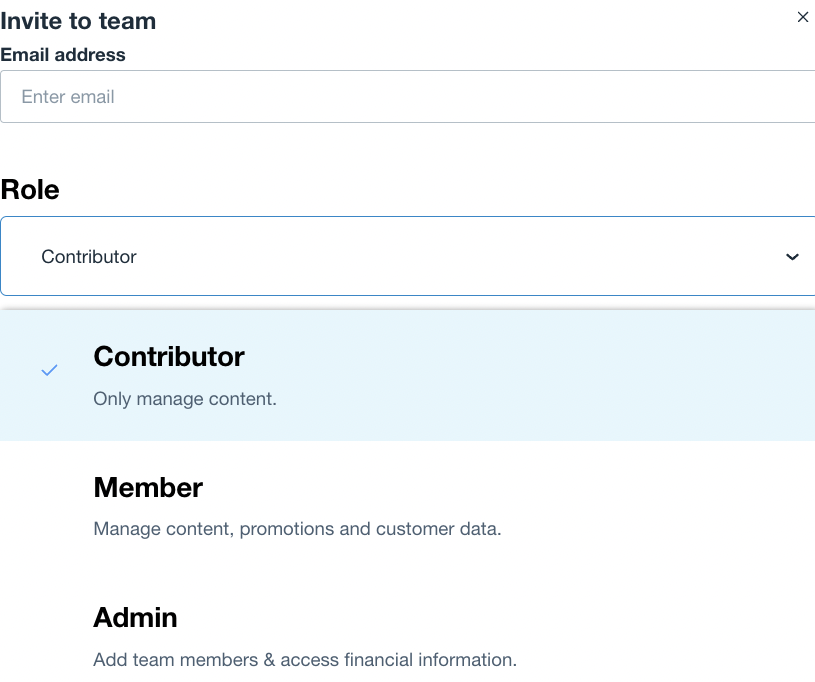The height and width of the screenshot is (682, 815).
Task: Click the 'Only manage content.' description
Action: (185, 399)
